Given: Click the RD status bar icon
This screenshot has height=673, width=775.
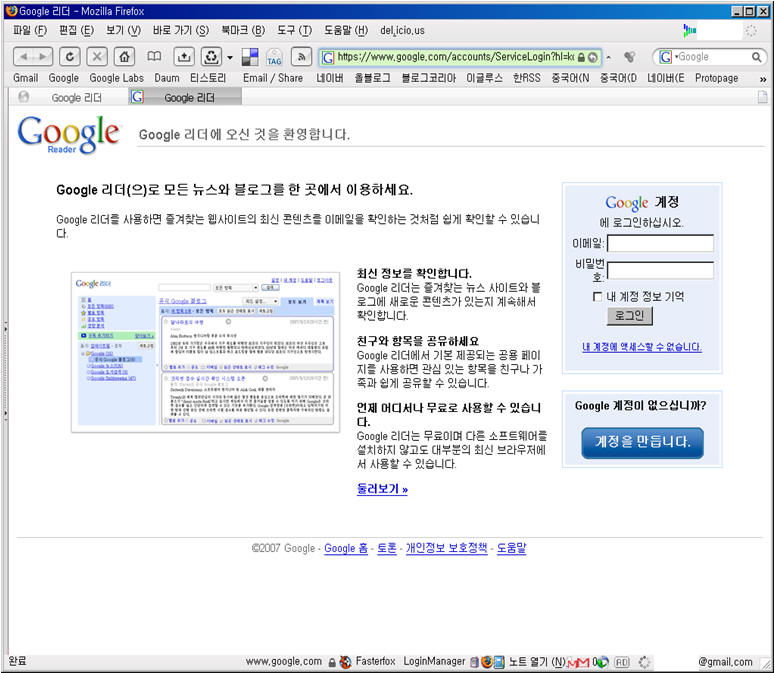Looking at the screenshot, I should 622,662.
